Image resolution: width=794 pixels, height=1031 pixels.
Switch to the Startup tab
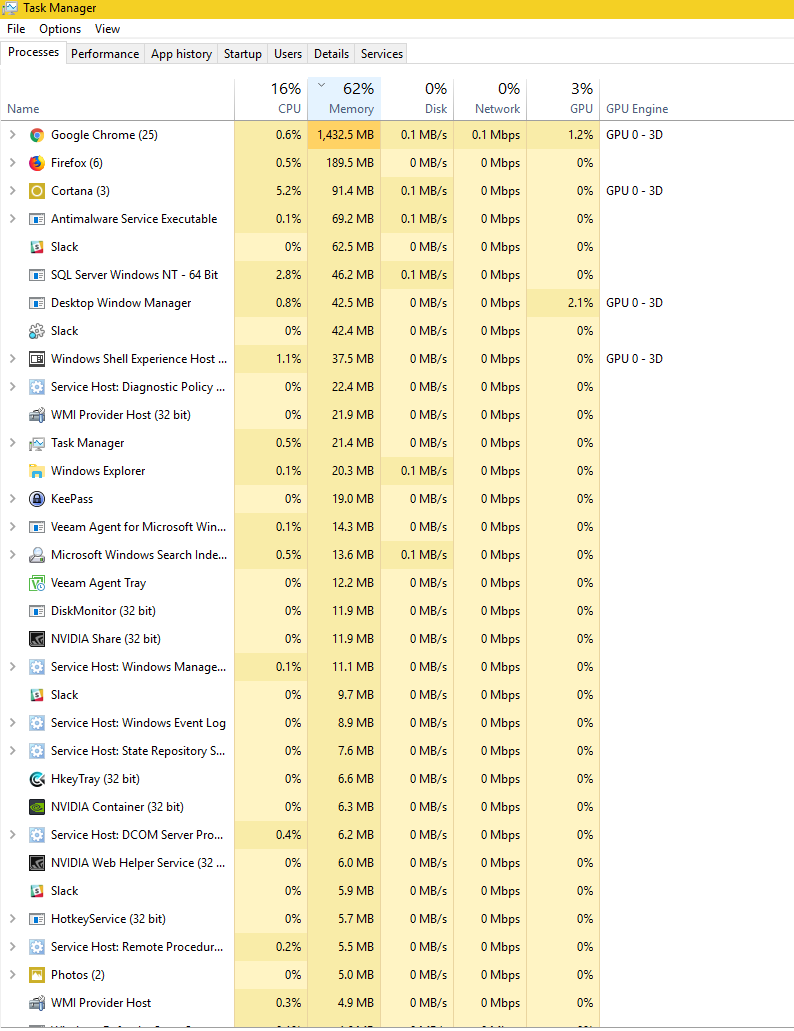tap(243, 54)
